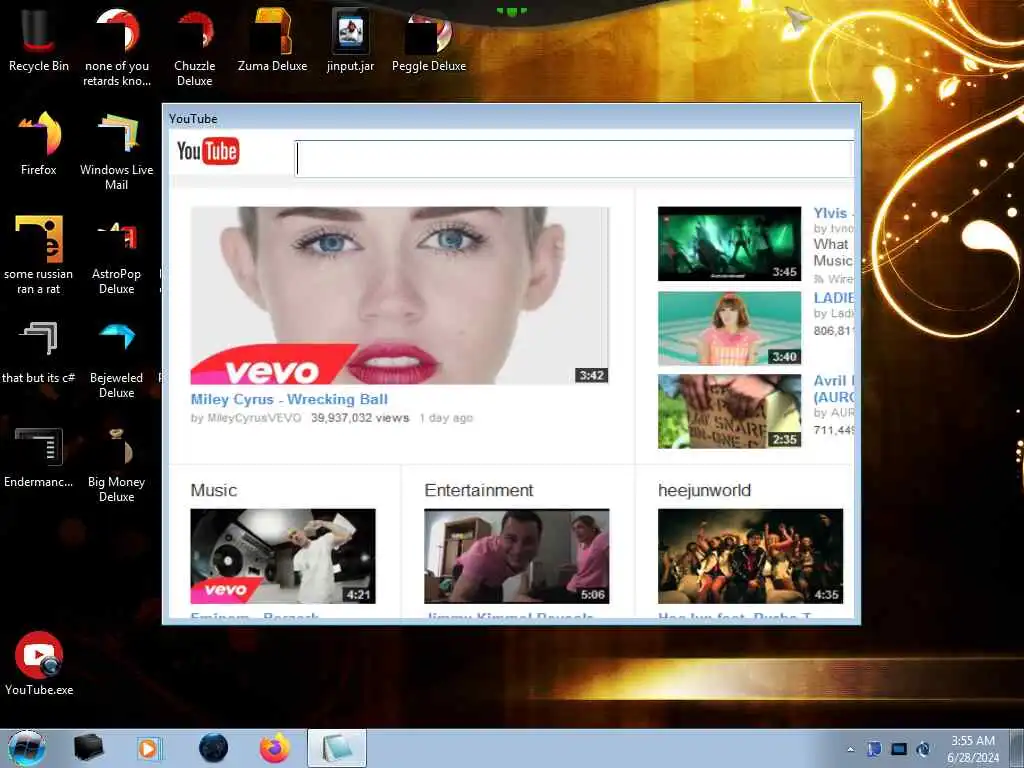Click the flag tray icon

pos(874,749)
